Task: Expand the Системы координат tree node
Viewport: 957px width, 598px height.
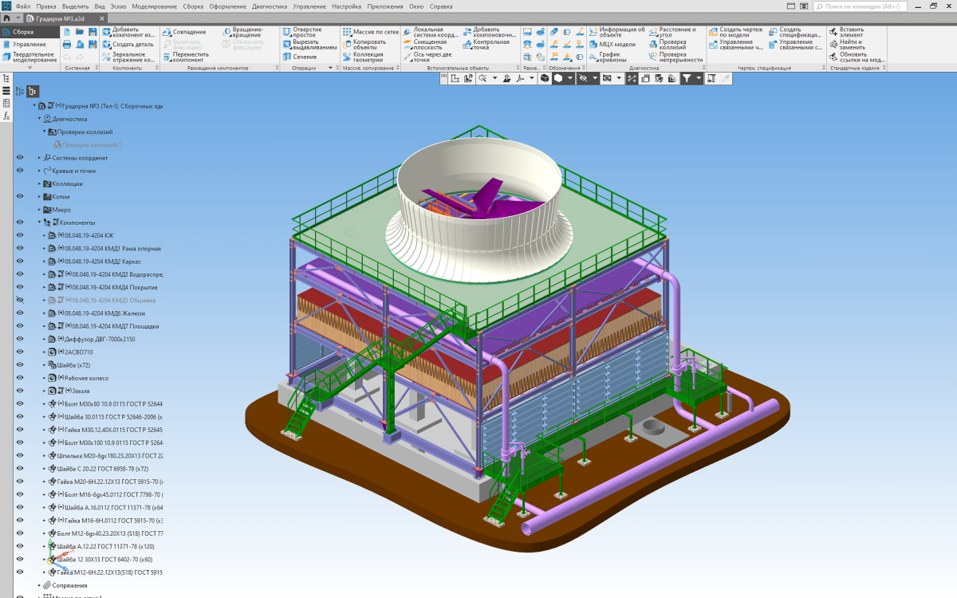Action: 40,158
